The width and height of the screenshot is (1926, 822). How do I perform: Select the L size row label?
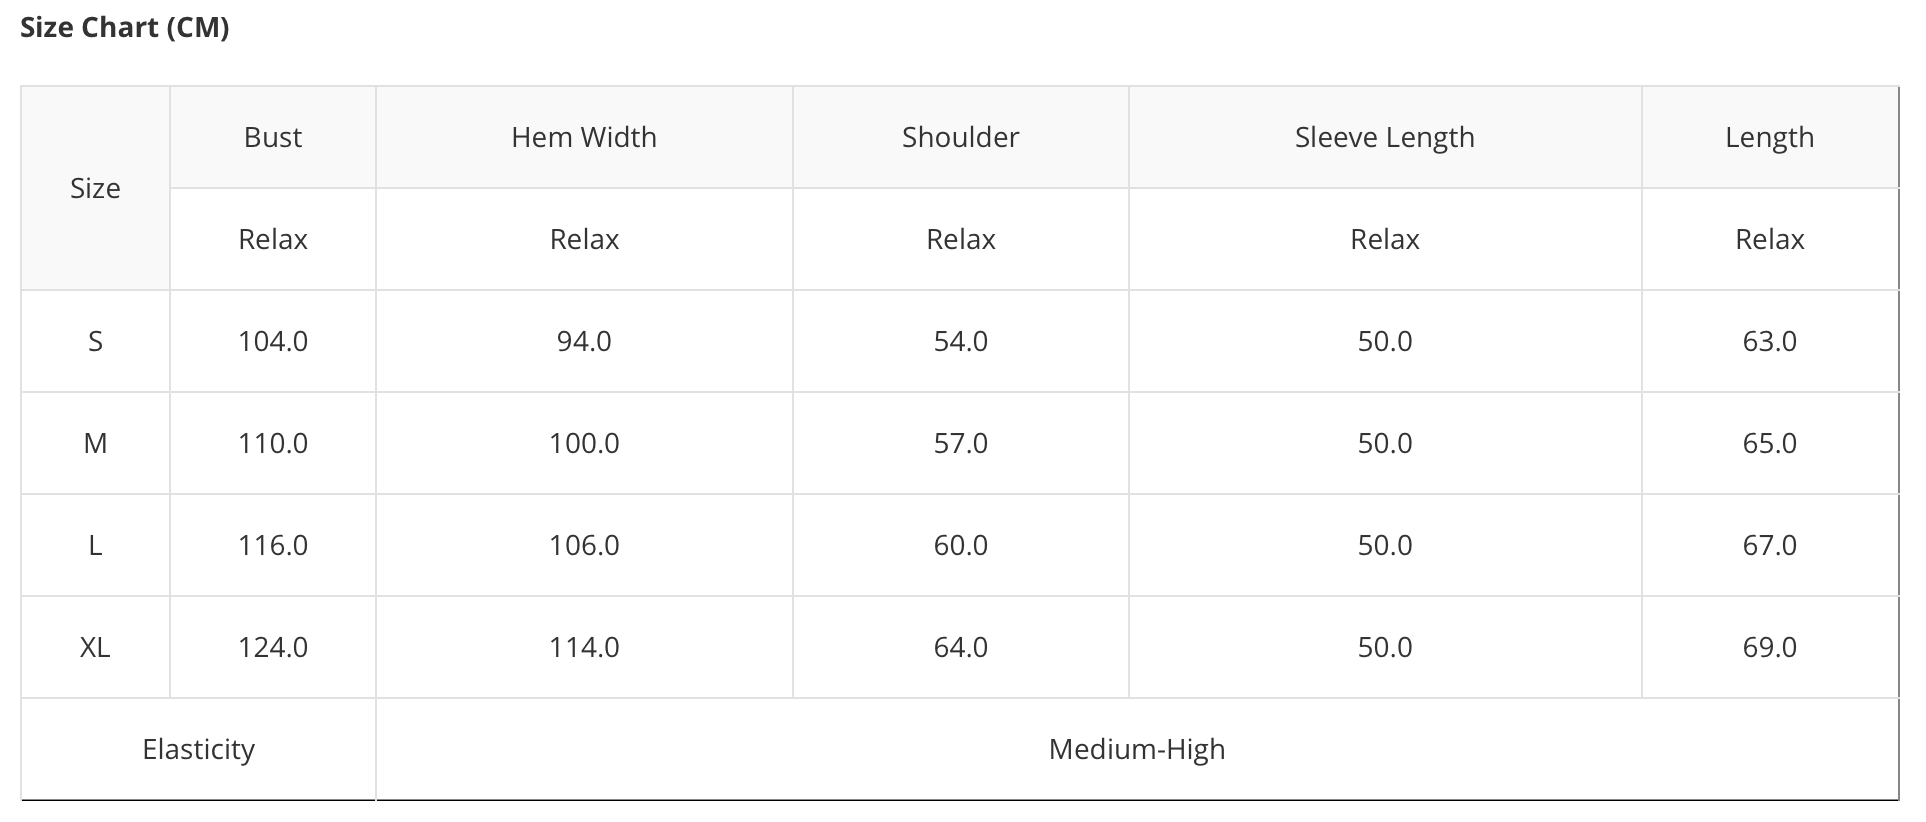(x=95, y=545)
